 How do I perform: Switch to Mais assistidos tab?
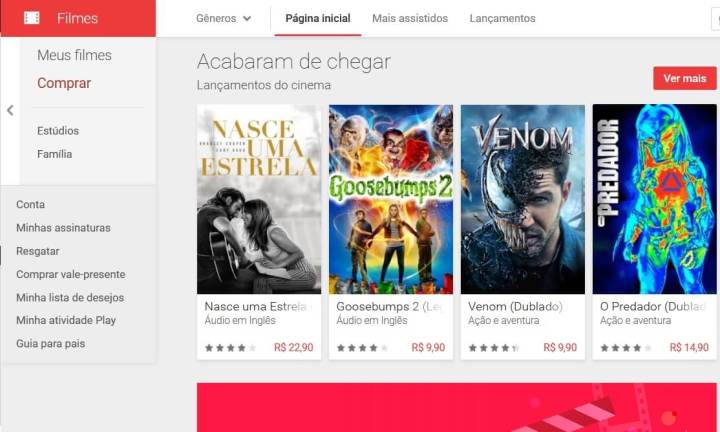click(x=410, y=18)
